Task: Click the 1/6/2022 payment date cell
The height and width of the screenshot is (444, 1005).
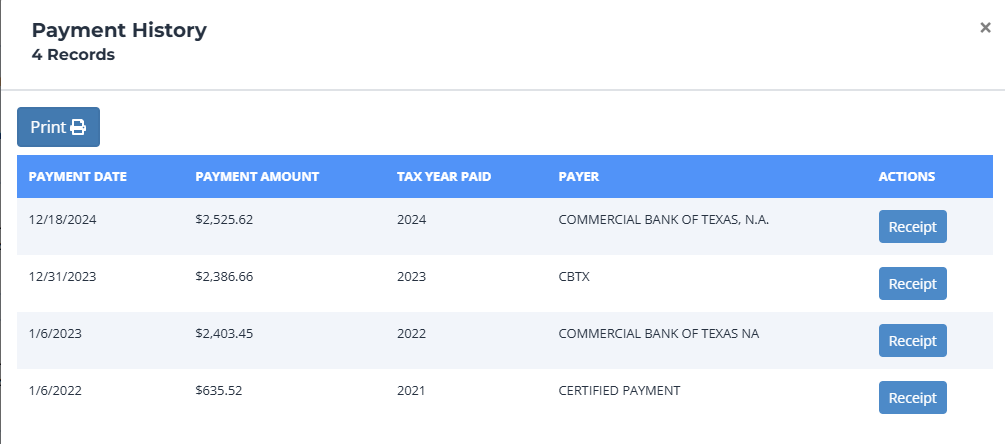Action: pos(55,391)
